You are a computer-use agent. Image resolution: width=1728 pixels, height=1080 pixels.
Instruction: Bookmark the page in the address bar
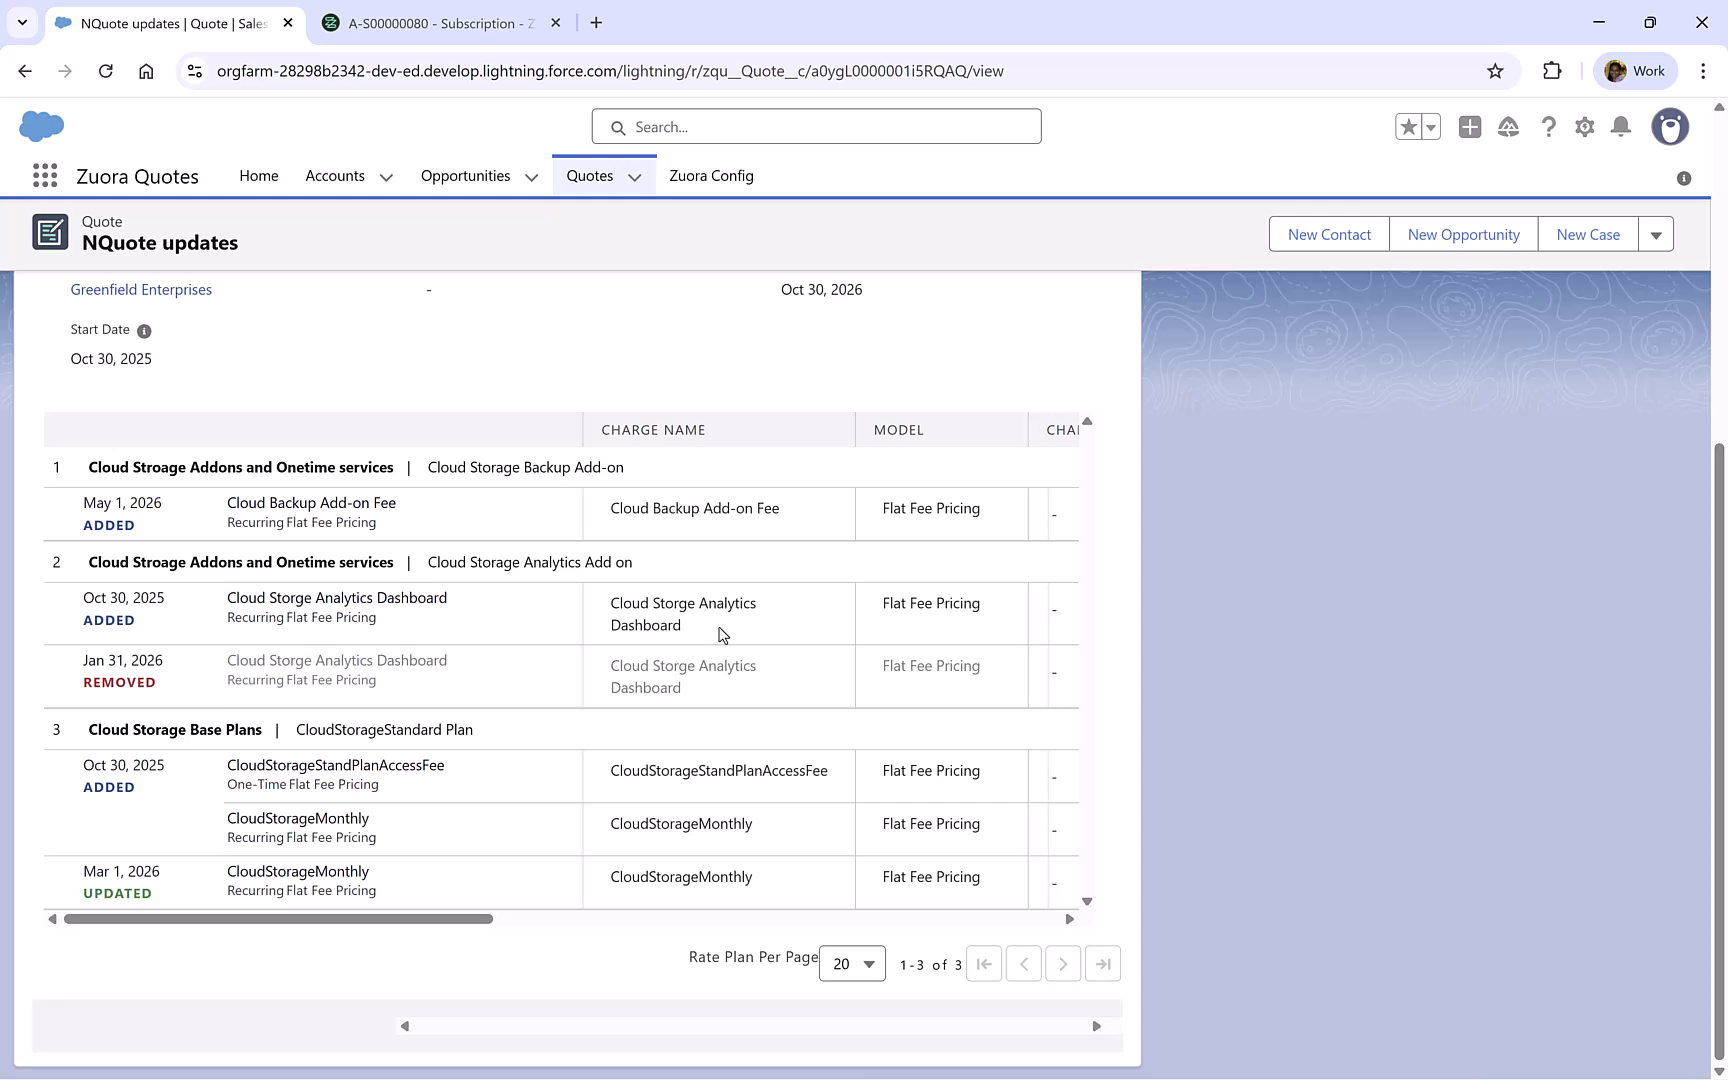coord(1496,71)
